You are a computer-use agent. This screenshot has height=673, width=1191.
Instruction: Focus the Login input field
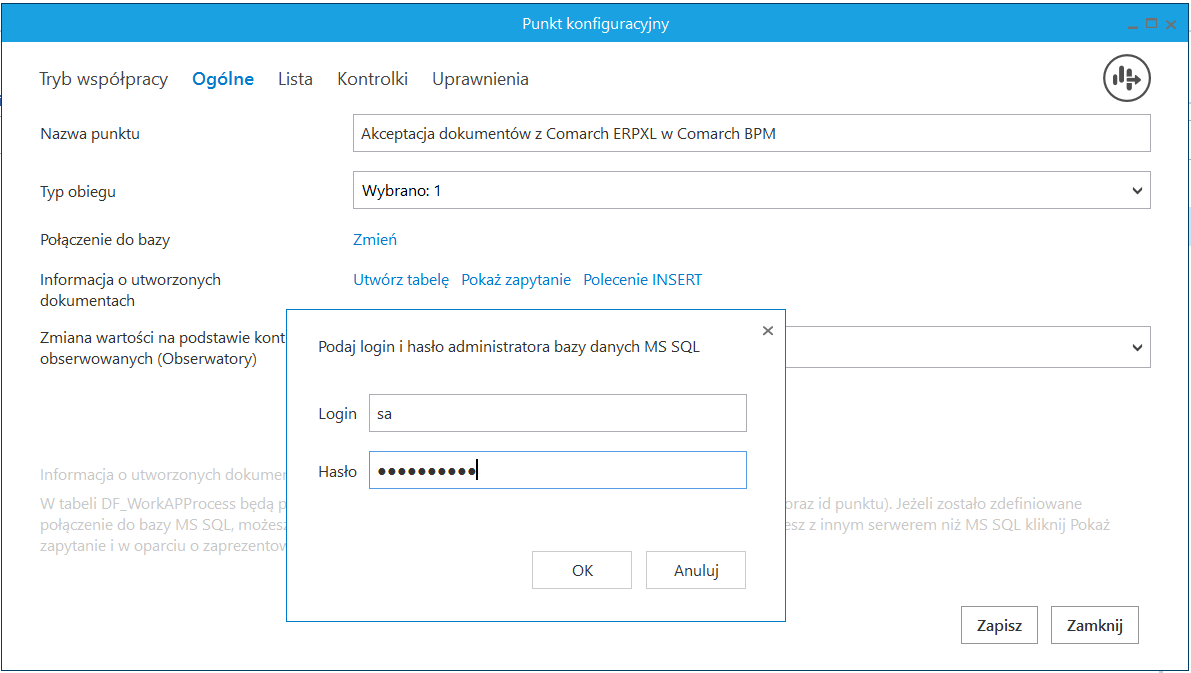(x=557, y=413)
